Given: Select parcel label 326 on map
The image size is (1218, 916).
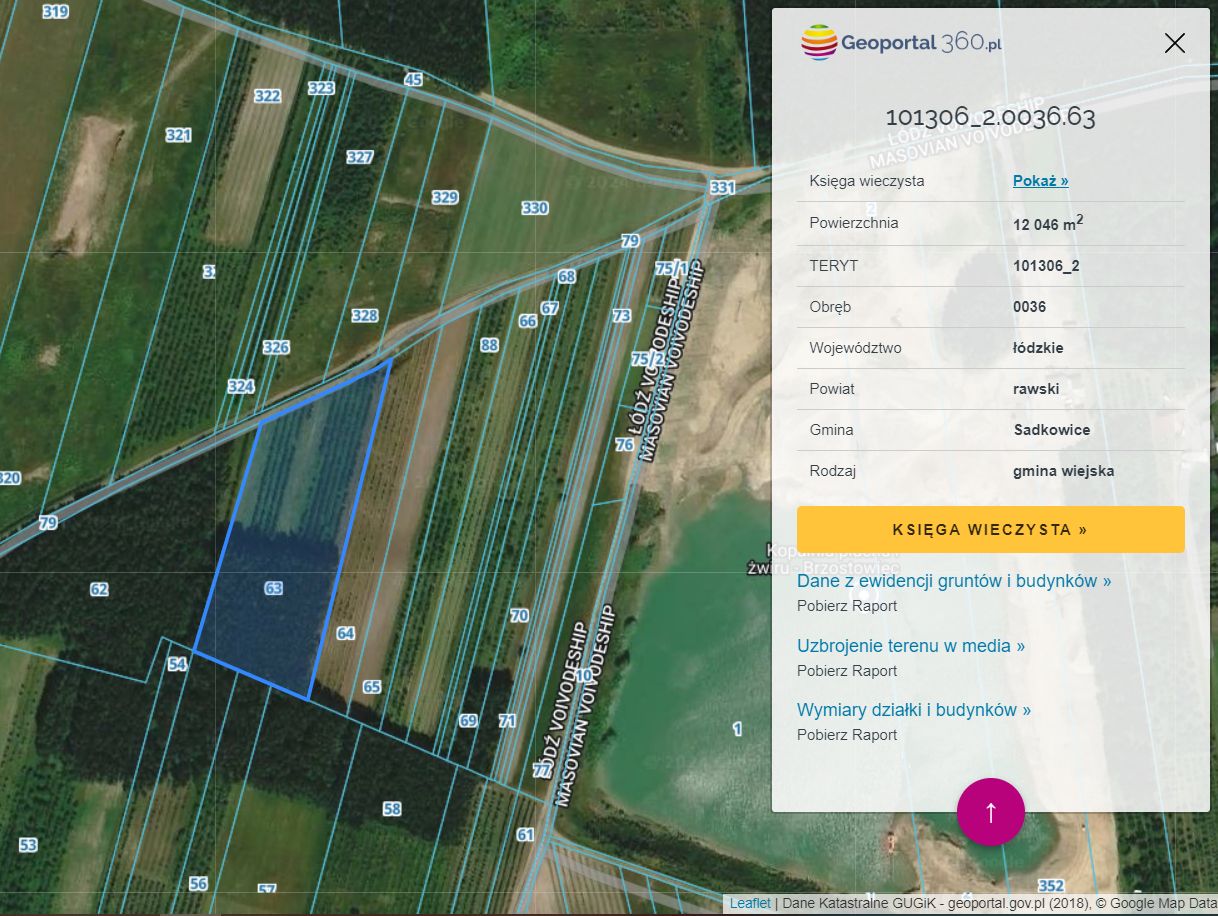Looking at the screenshot, I should coord(276,347).
